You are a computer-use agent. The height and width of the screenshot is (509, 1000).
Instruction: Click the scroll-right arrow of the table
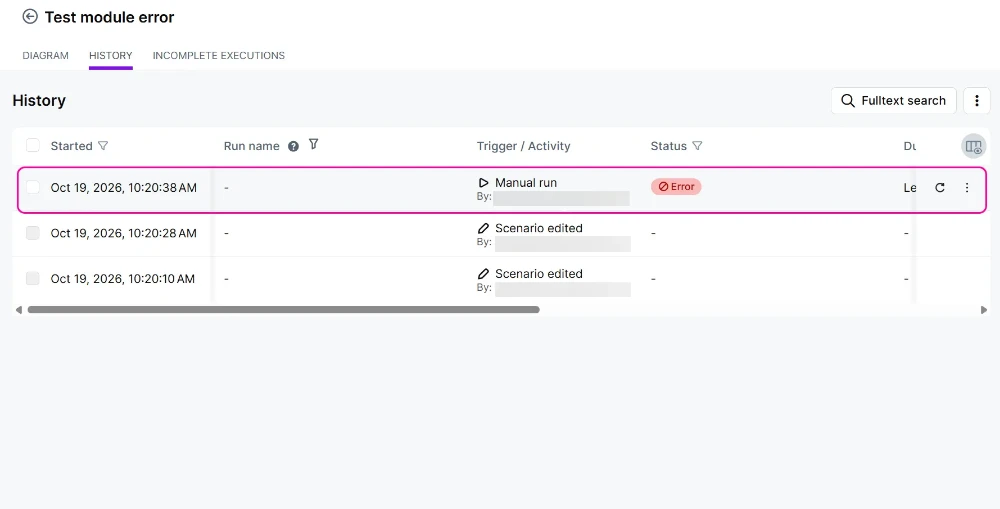click(x=983, y=310)
